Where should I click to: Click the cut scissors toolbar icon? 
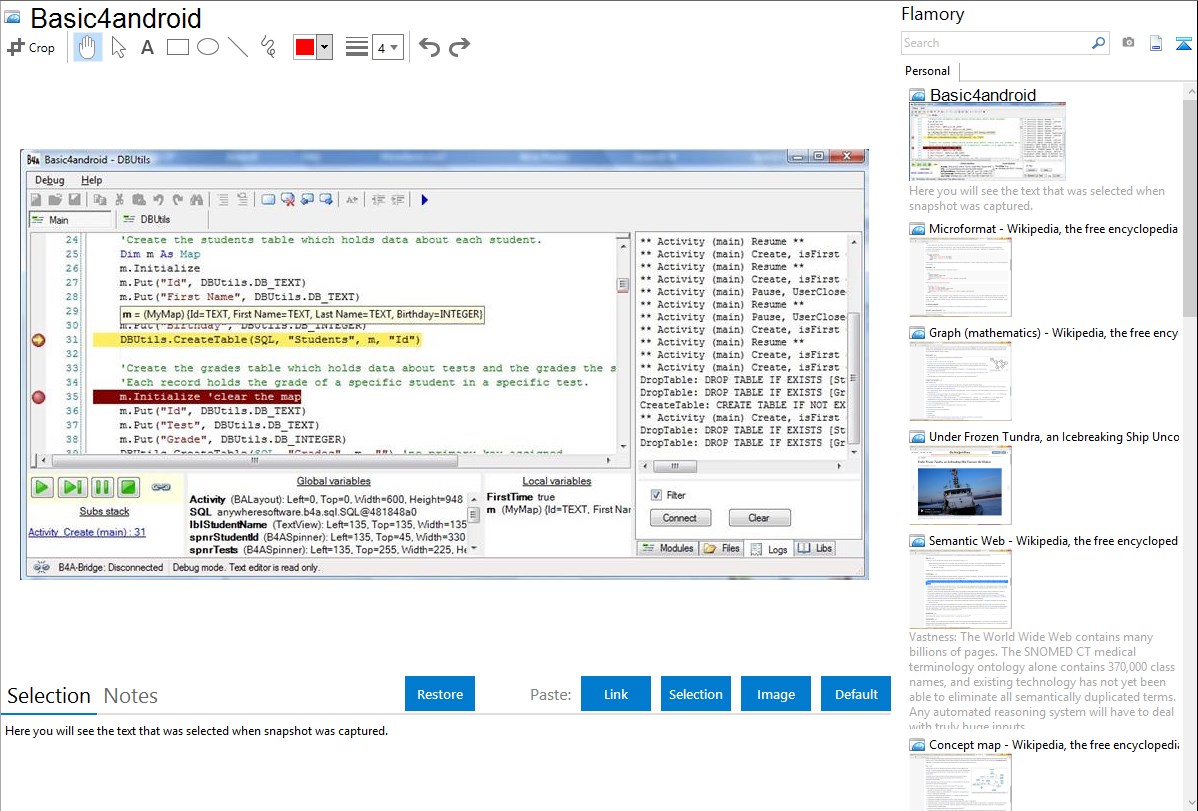tap(119, 200)
